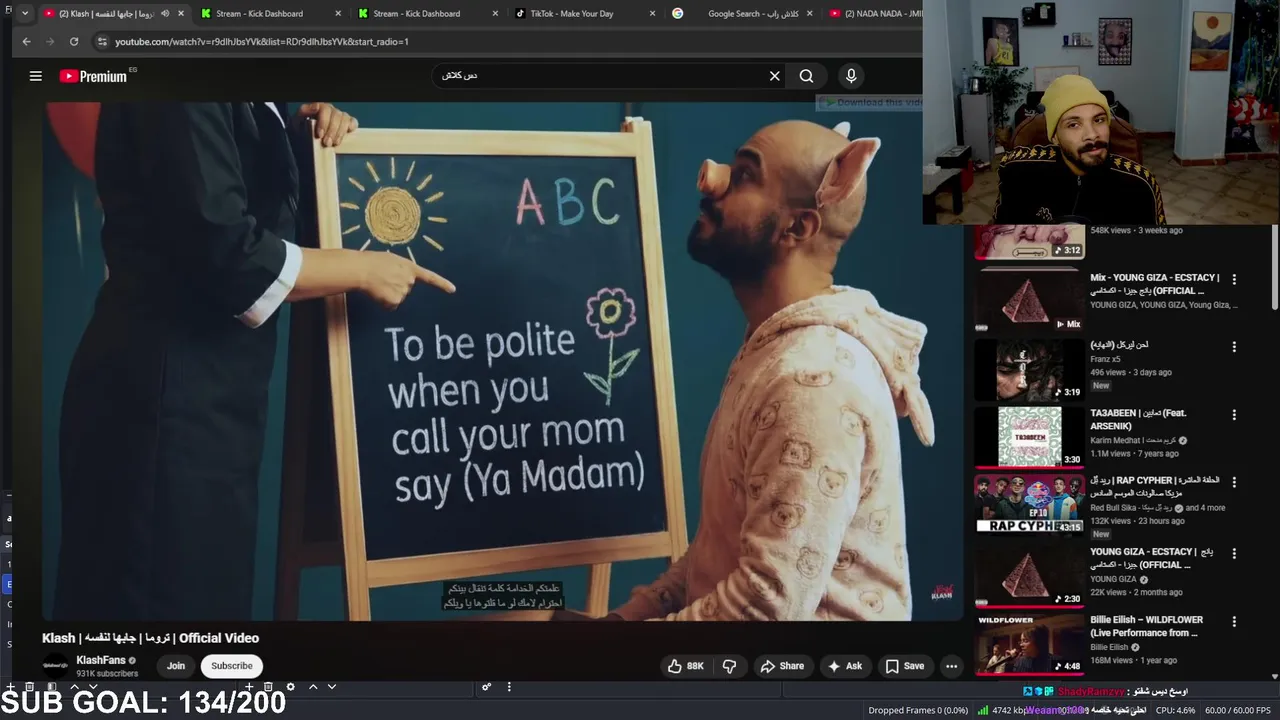Open options for Billie Eilish WILDFLOWER video
This screenshot has width=1280, height=720.
coord(1234,621)
